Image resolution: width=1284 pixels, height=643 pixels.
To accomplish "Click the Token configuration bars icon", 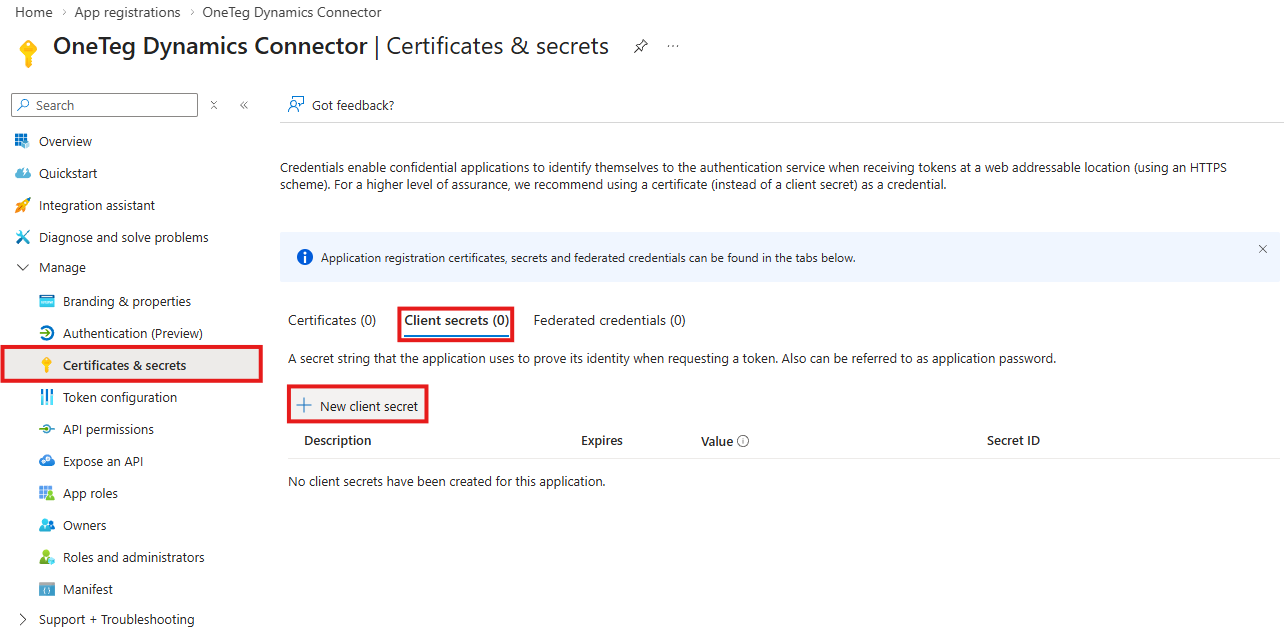I will click(46, 397).
